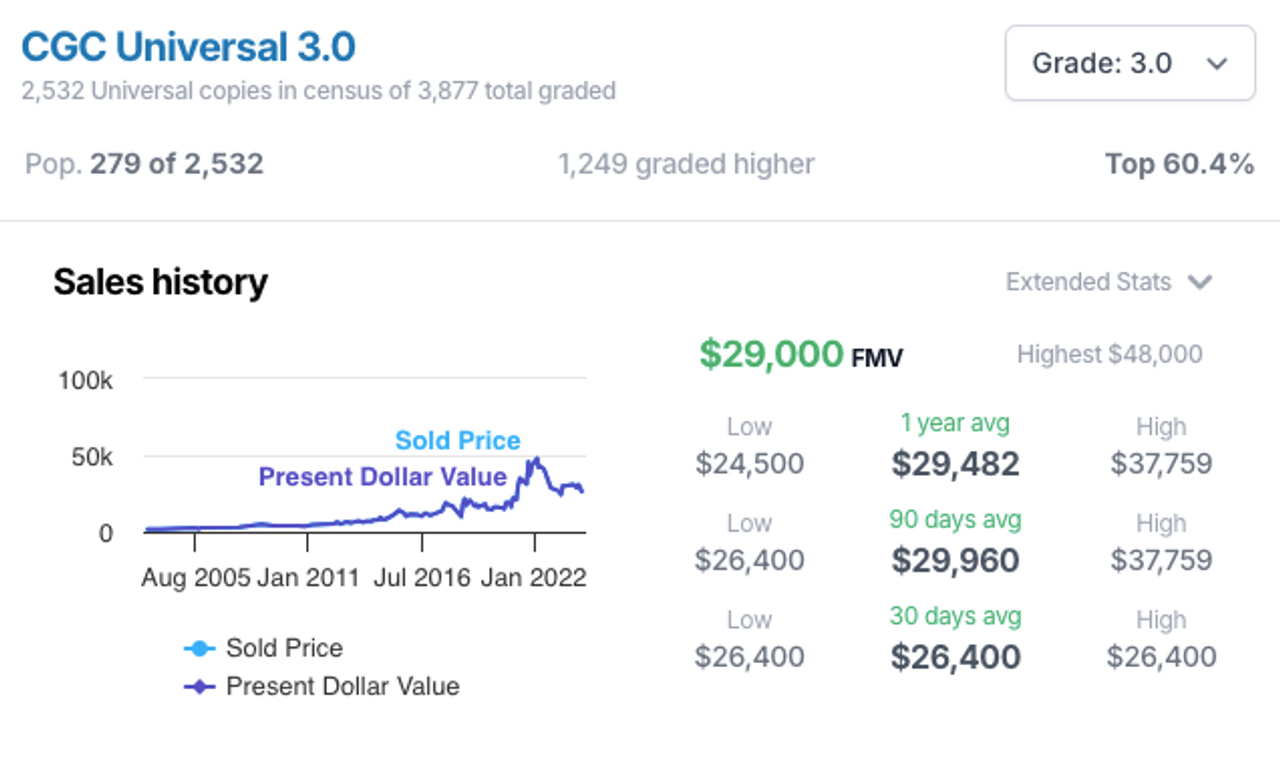Image resolution: width=1280 pixels, height=757 pixels.
Task: Click the Sales history heading
Action: tap(160, 282)
